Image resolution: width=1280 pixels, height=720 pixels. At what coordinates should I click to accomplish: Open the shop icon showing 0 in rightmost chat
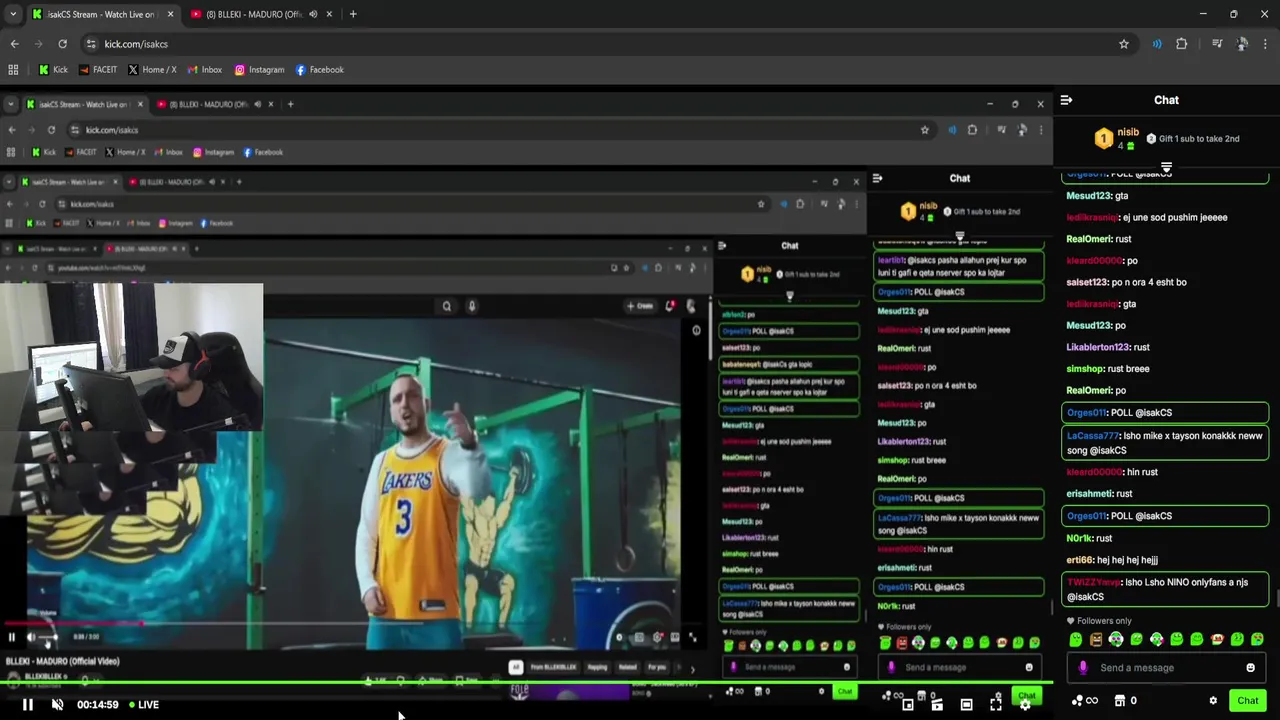[x=1126, y=701]
